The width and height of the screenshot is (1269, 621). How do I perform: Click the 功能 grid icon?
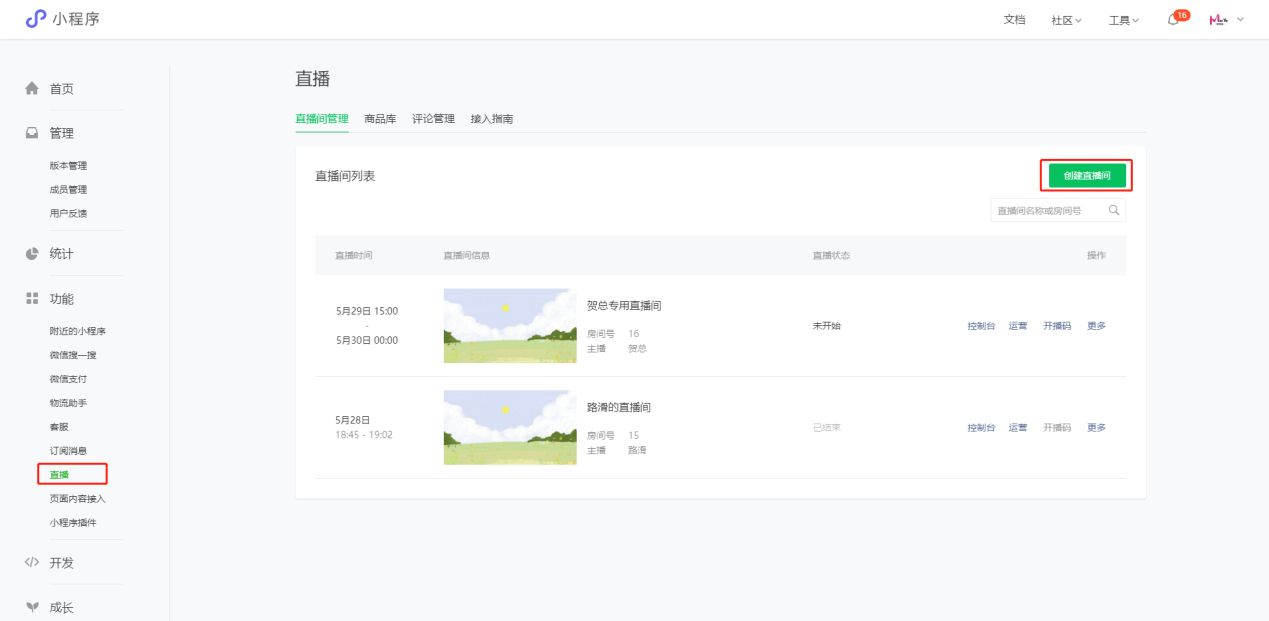coord(32,299)
